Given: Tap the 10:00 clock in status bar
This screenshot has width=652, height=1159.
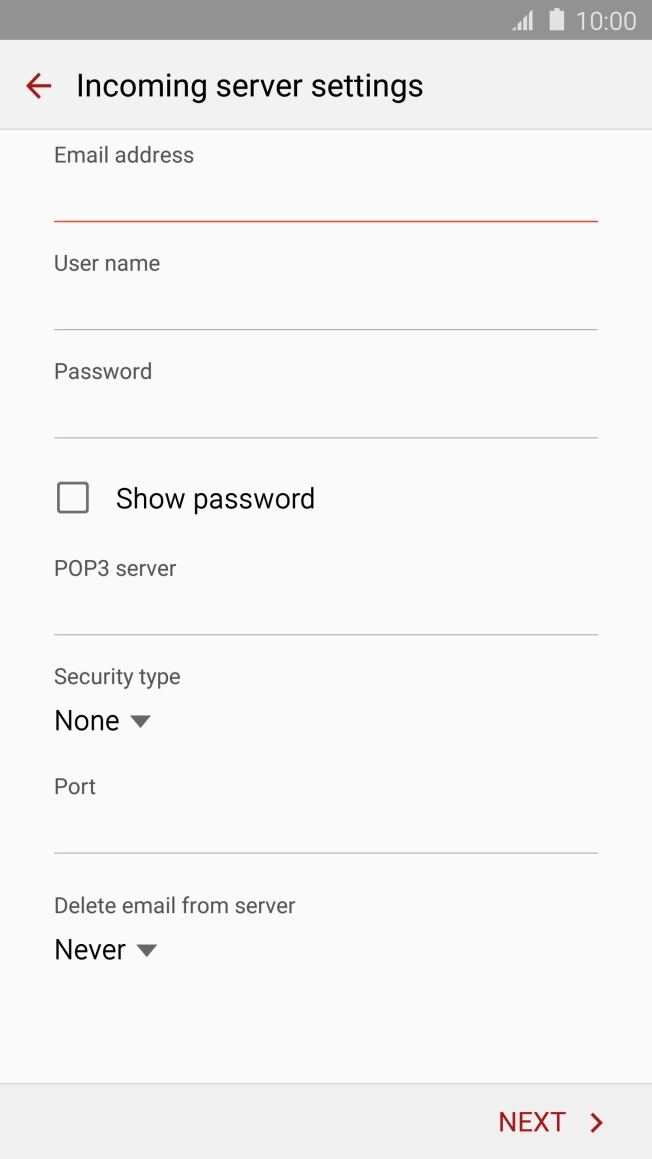Looking at the screenshot, I should click(606, 21).
